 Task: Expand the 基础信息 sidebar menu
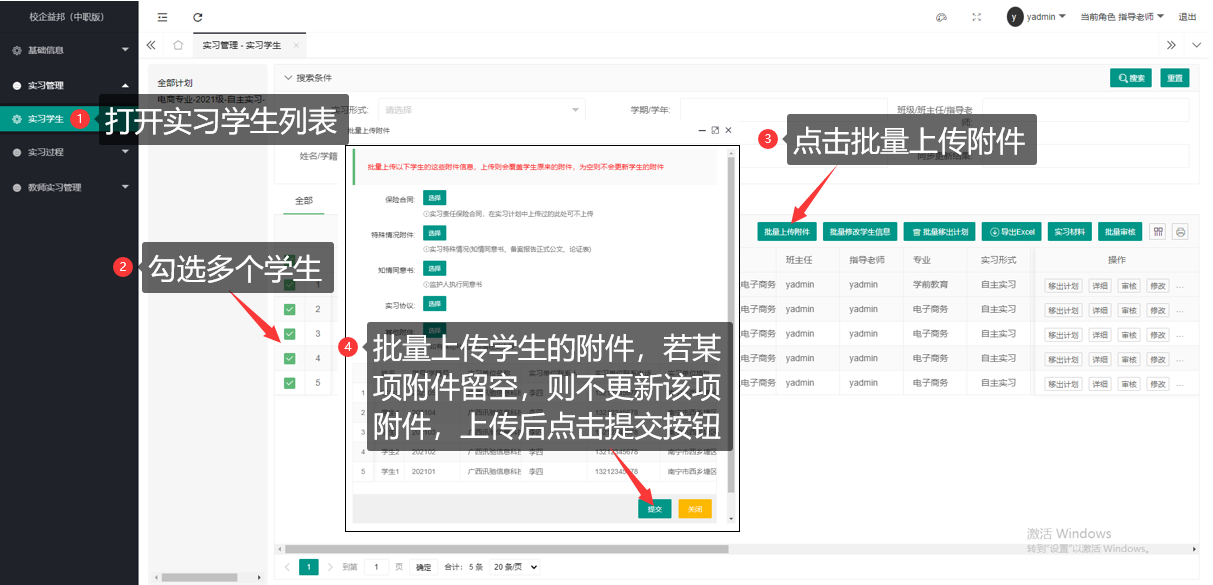68,50
